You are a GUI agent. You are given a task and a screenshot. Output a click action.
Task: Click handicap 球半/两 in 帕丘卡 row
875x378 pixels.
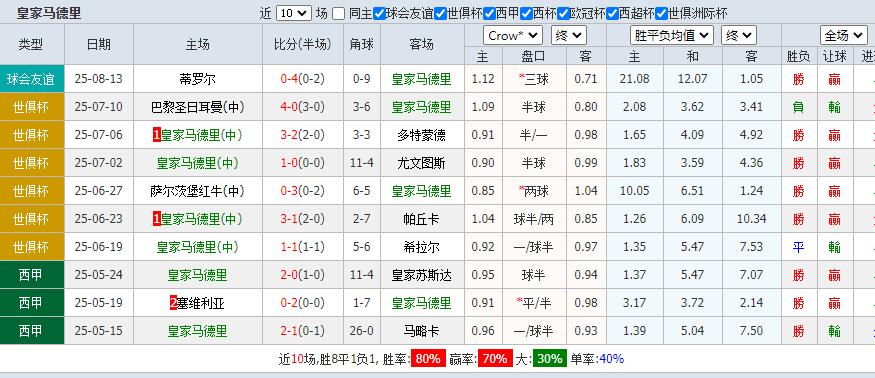(534, 219)
